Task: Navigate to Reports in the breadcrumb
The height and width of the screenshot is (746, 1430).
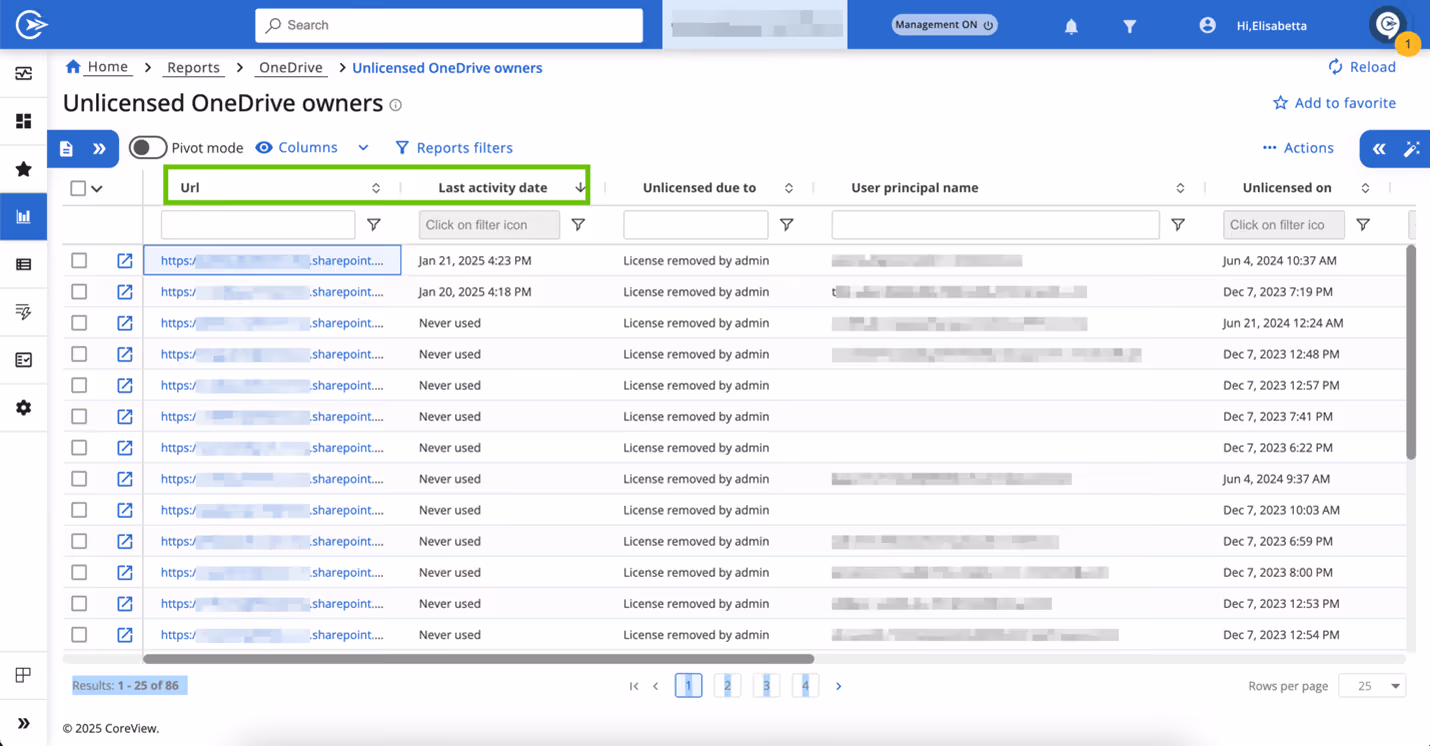Action: coord(193,66)
